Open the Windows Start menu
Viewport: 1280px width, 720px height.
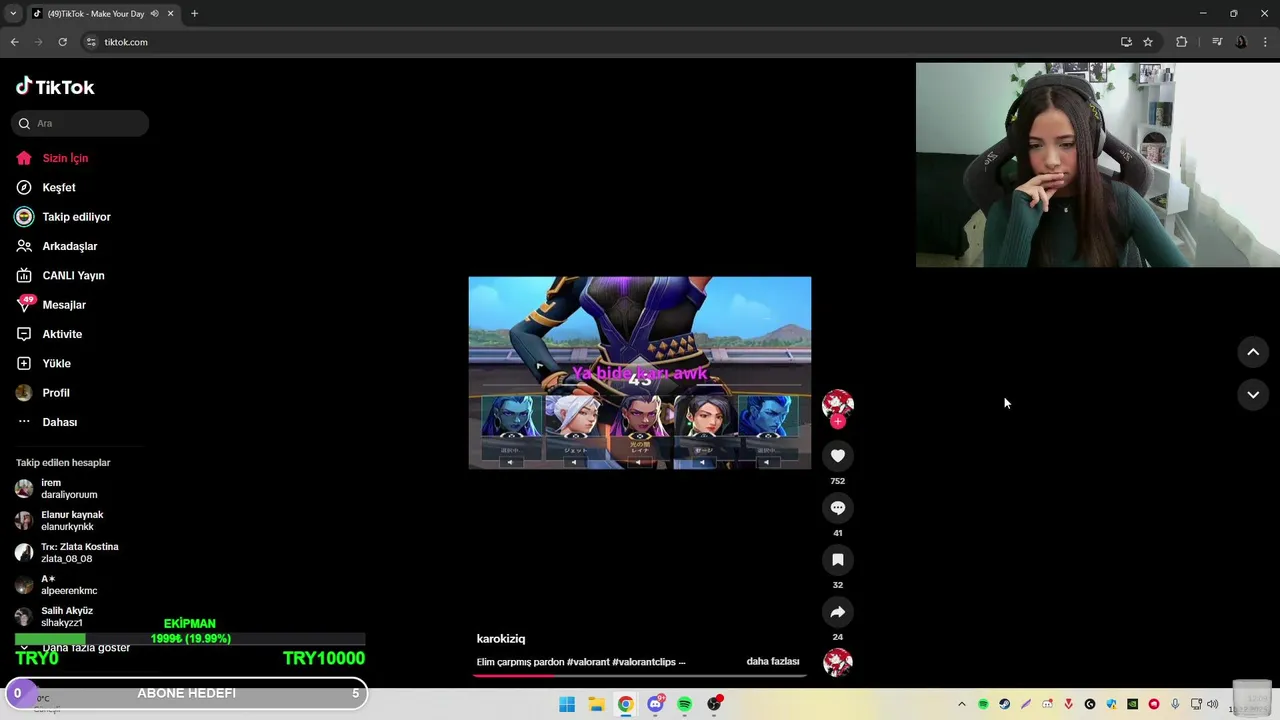[x=567, y=704]
